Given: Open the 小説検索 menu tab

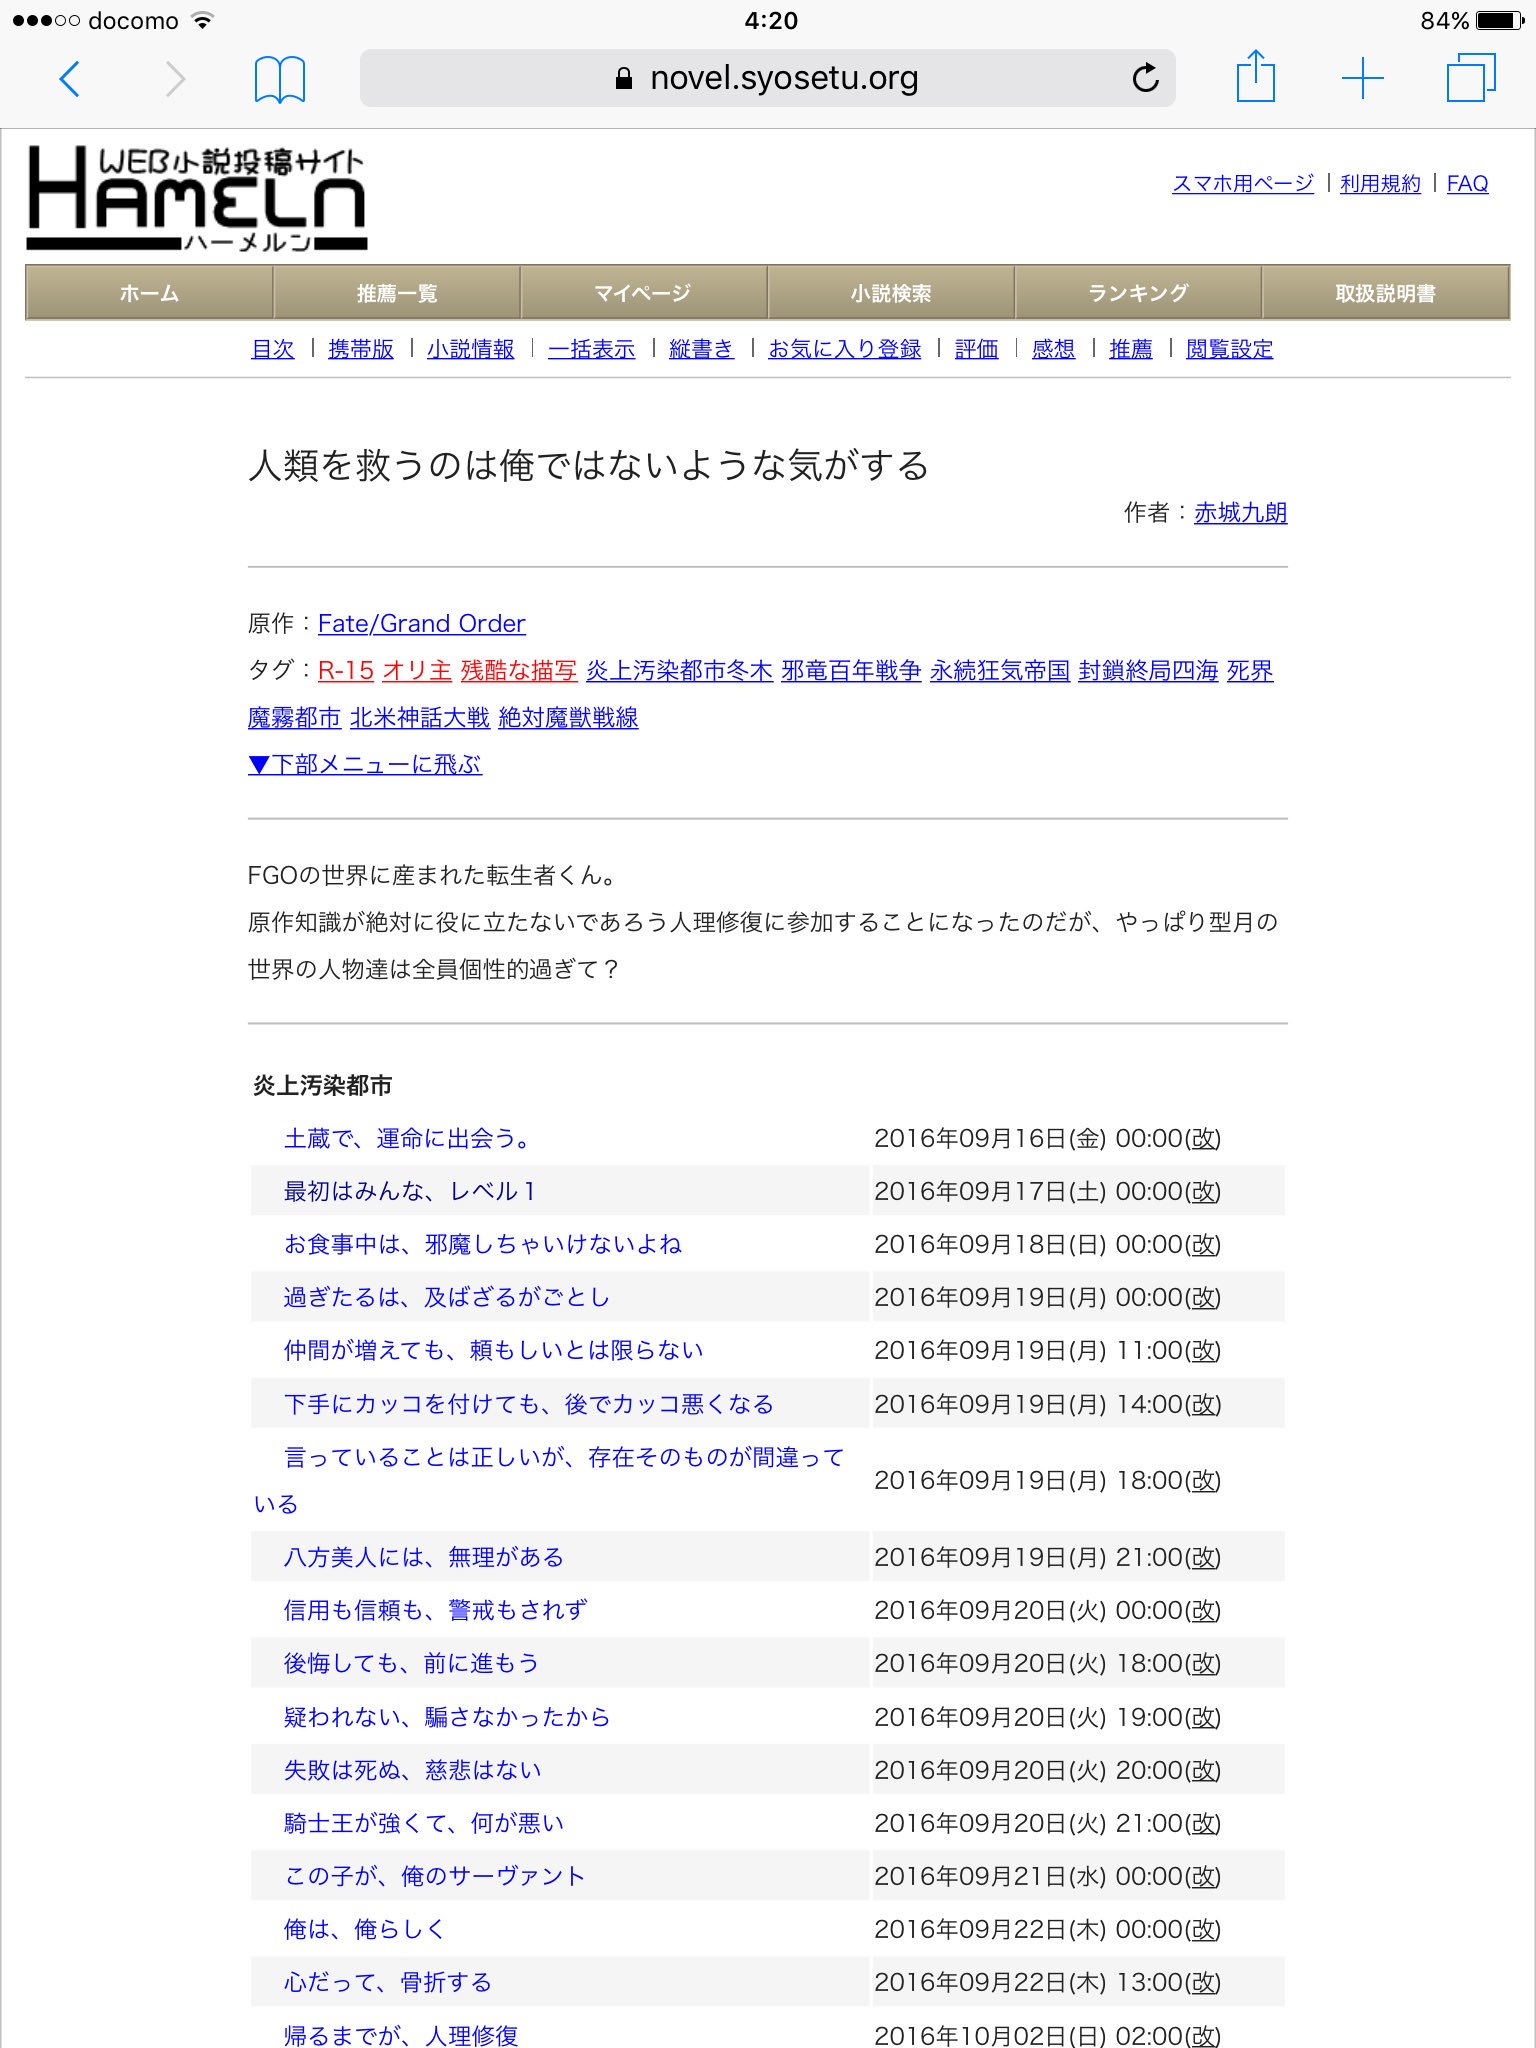Looking at the screenshot, I should (x=891, y=293).
